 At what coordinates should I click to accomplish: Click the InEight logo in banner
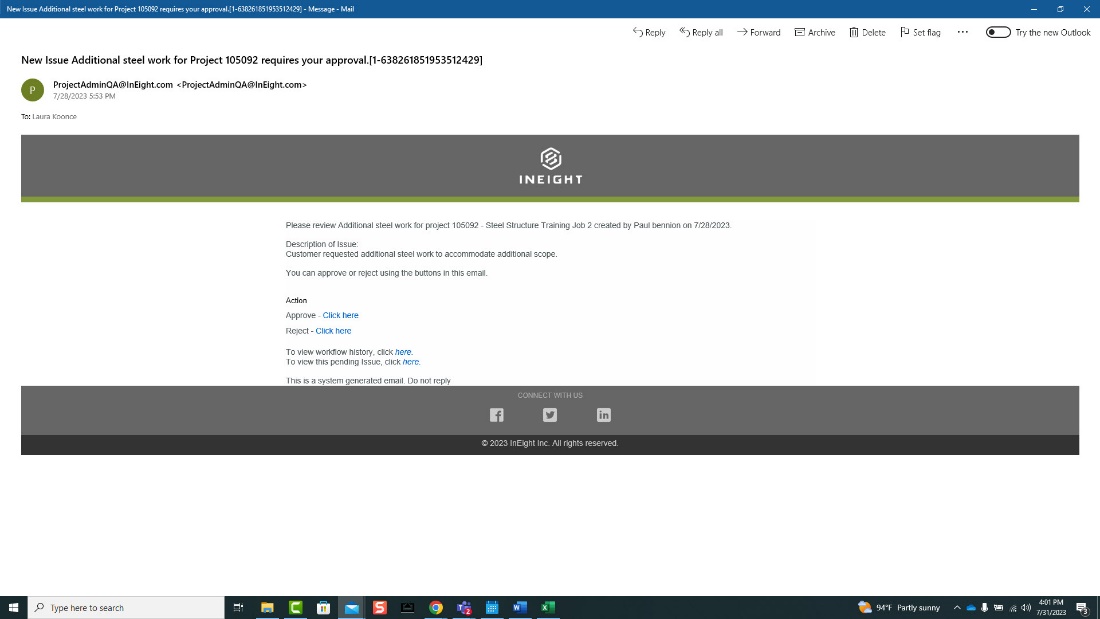(x=550, y=166)
